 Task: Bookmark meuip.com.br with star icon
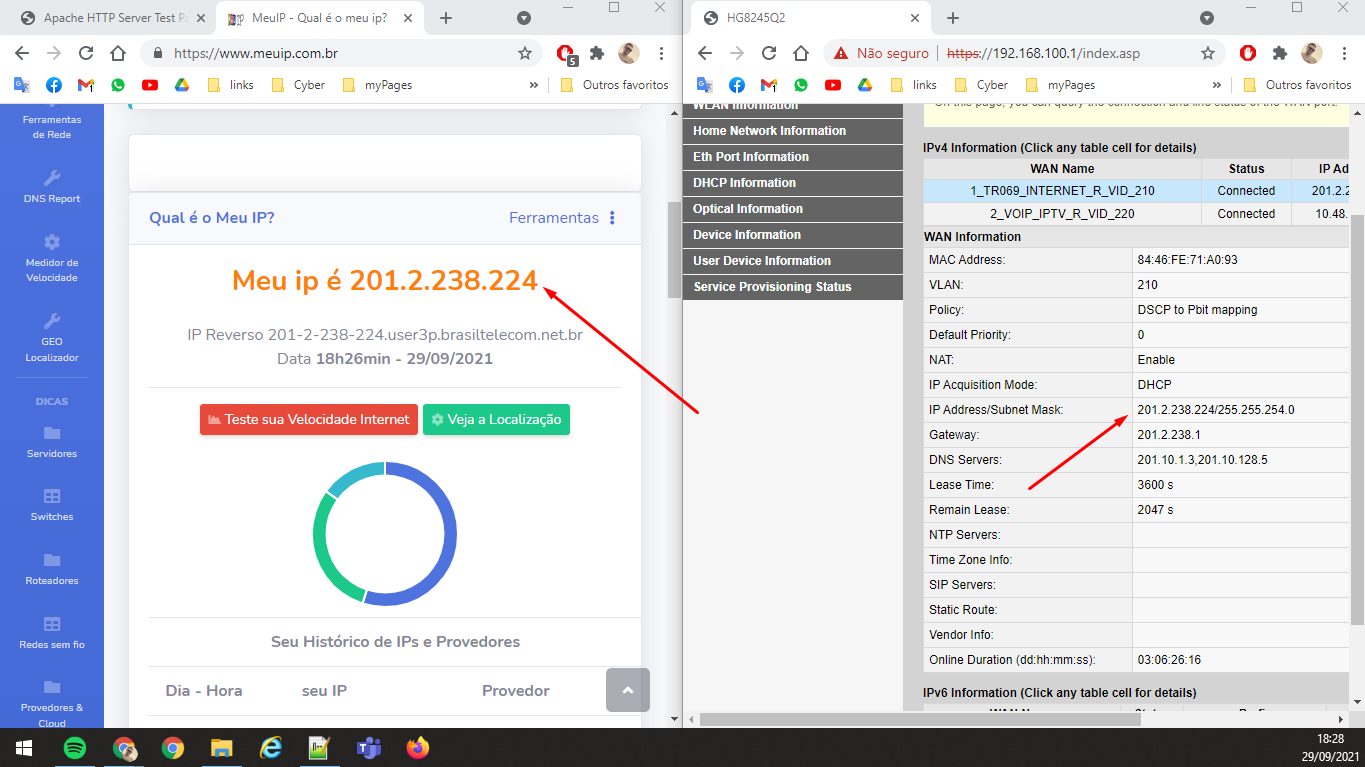point(525,53)
